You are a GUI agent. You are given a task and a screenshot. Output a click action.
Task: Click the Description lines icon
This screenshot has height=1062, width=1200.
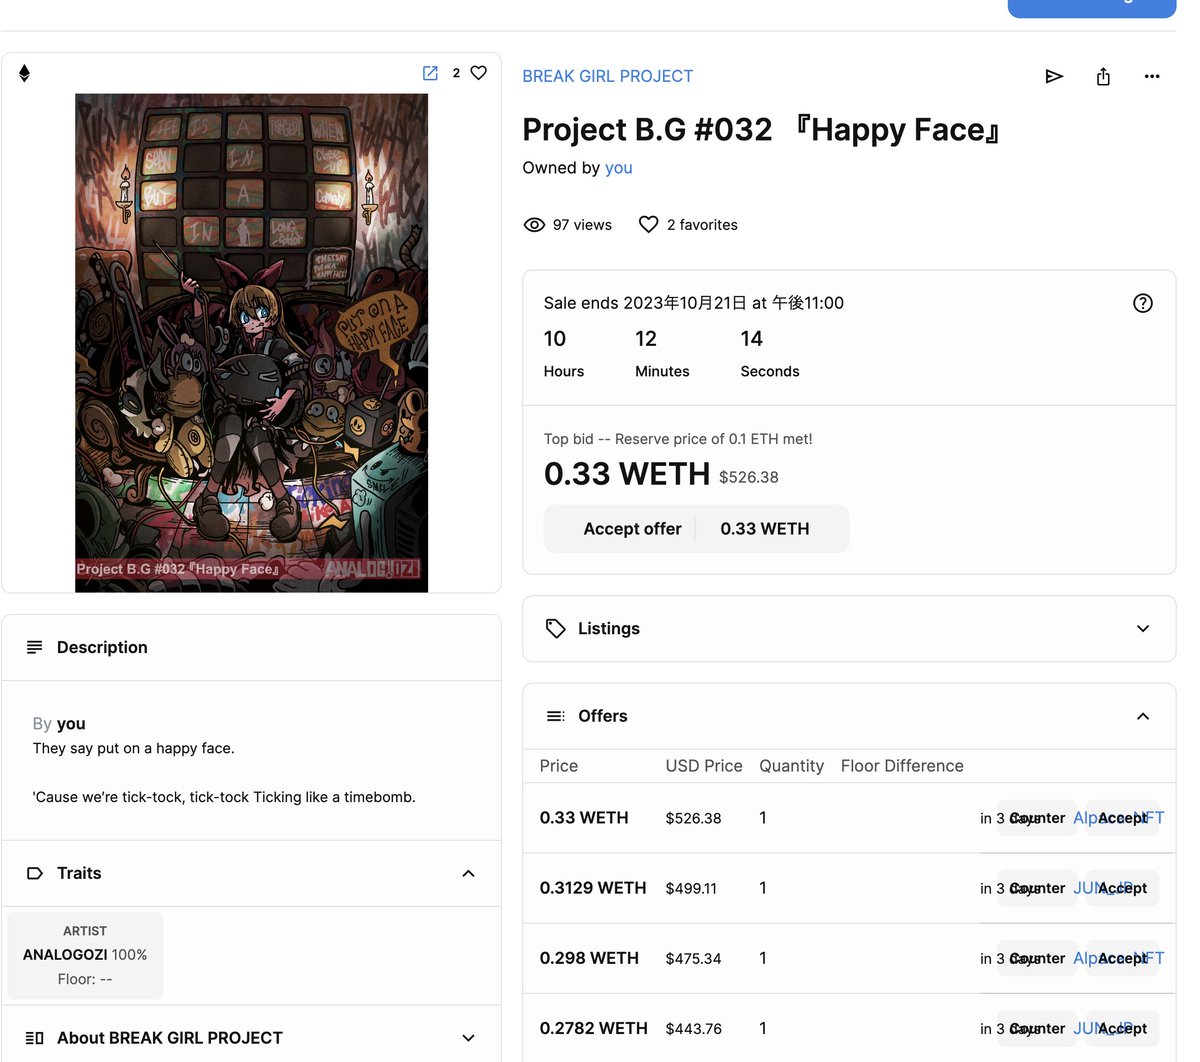click(x=34, y=647)
